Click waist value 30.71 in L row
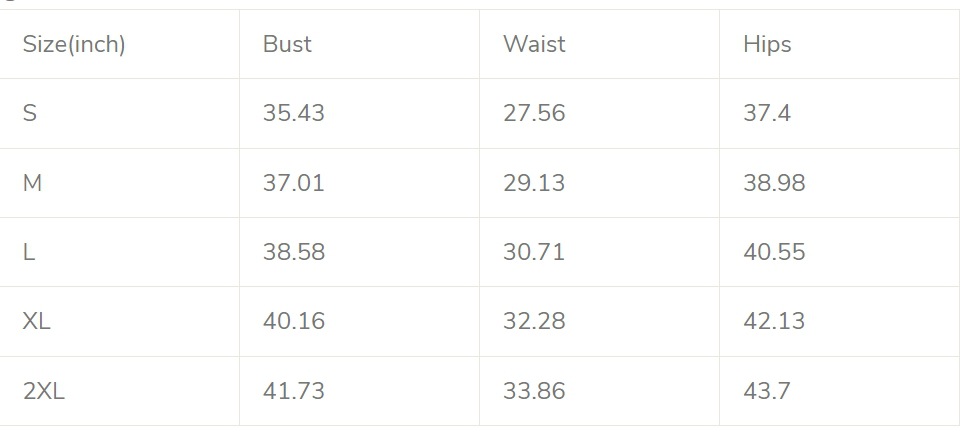Image resolution: width=967 pixels, height=435 pixels. (x=533, y=252)
